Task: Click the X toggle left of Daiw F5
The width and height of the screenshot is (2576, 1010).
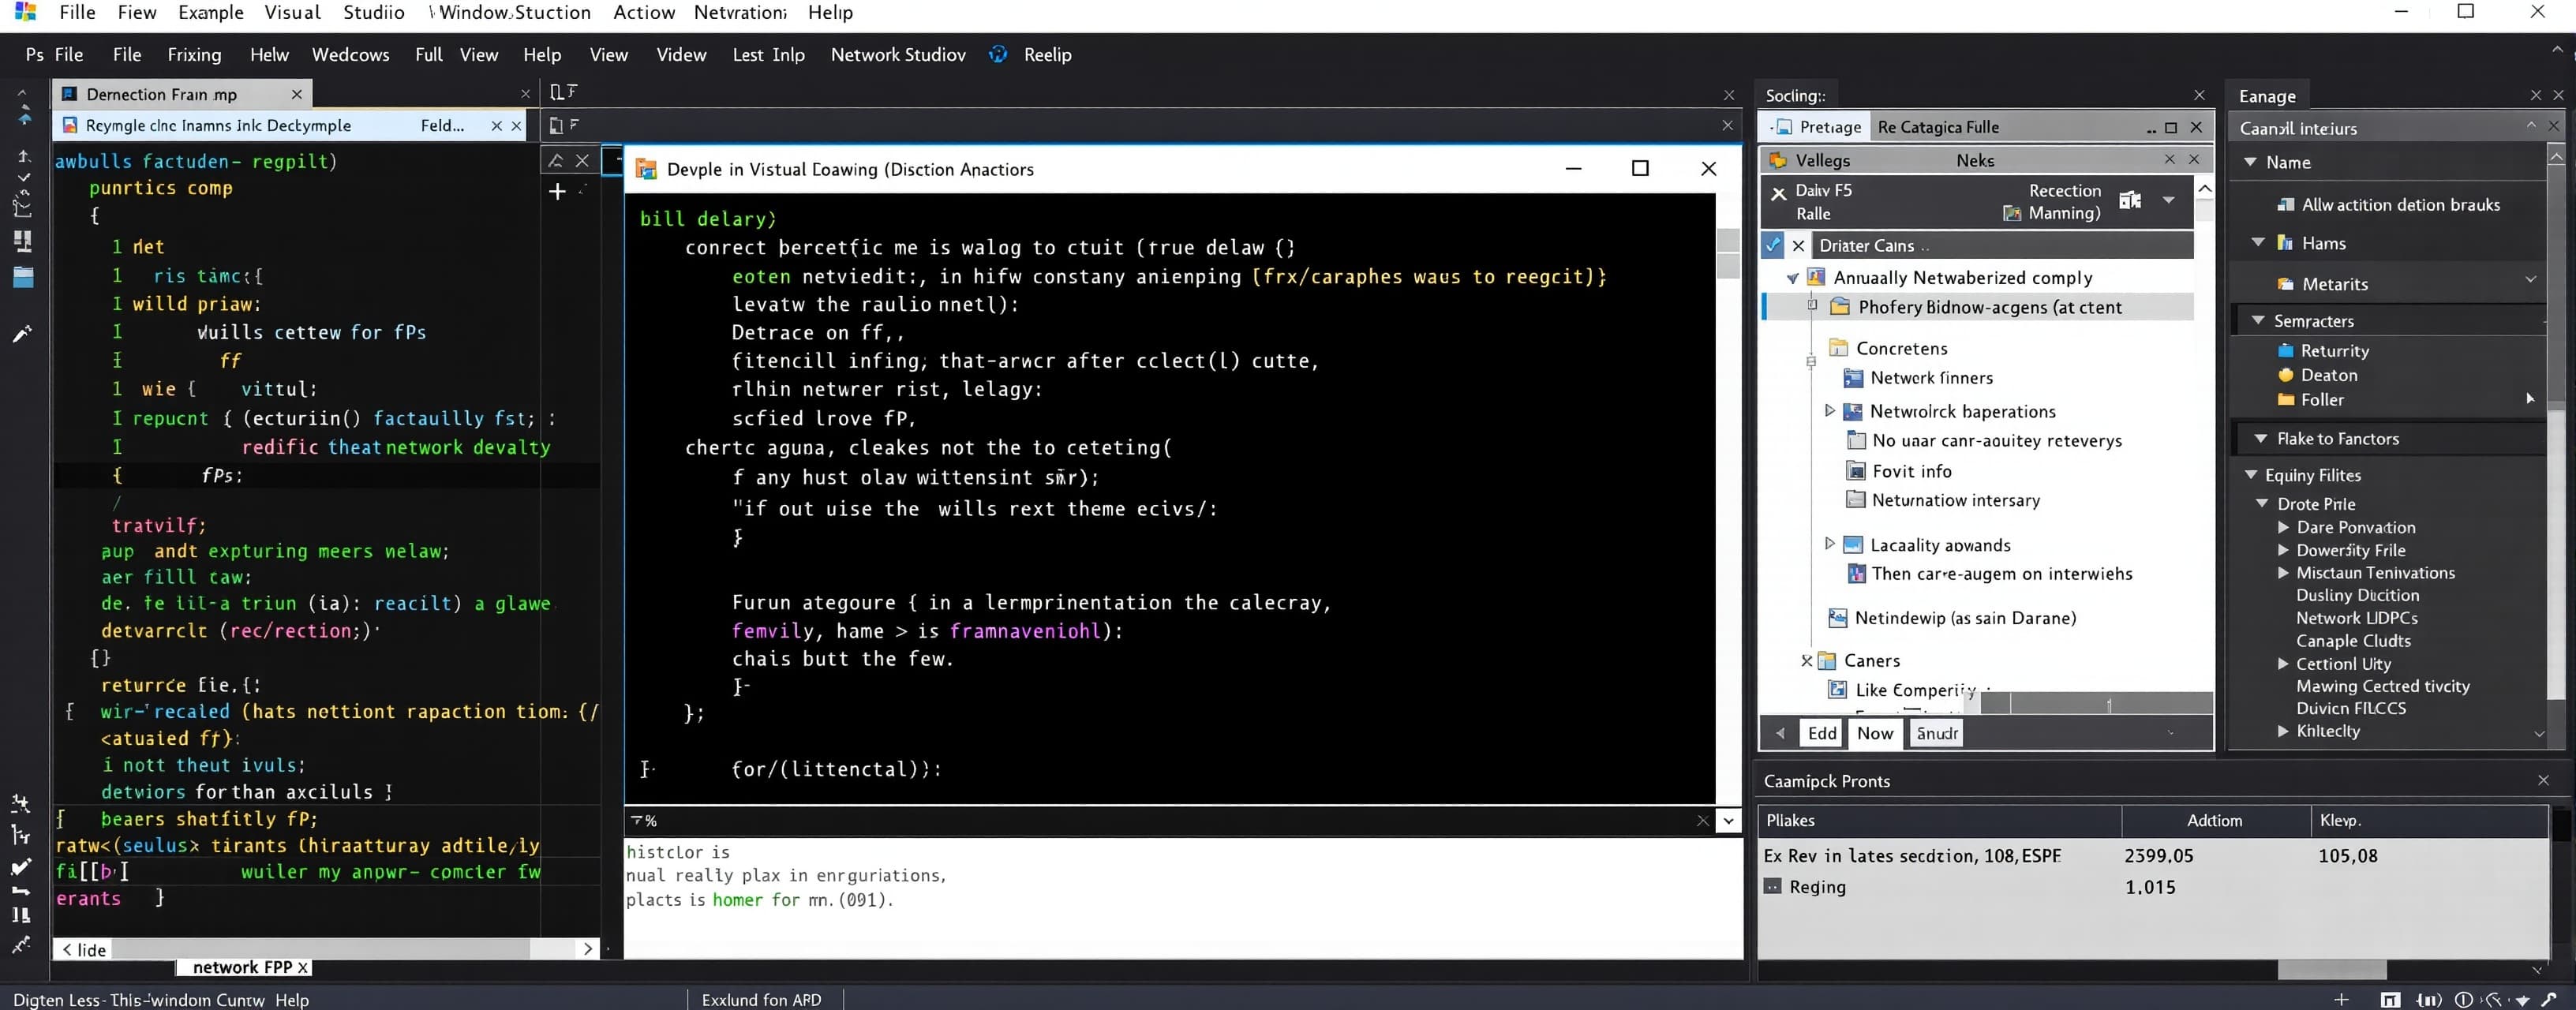Action: point(1778,193)
